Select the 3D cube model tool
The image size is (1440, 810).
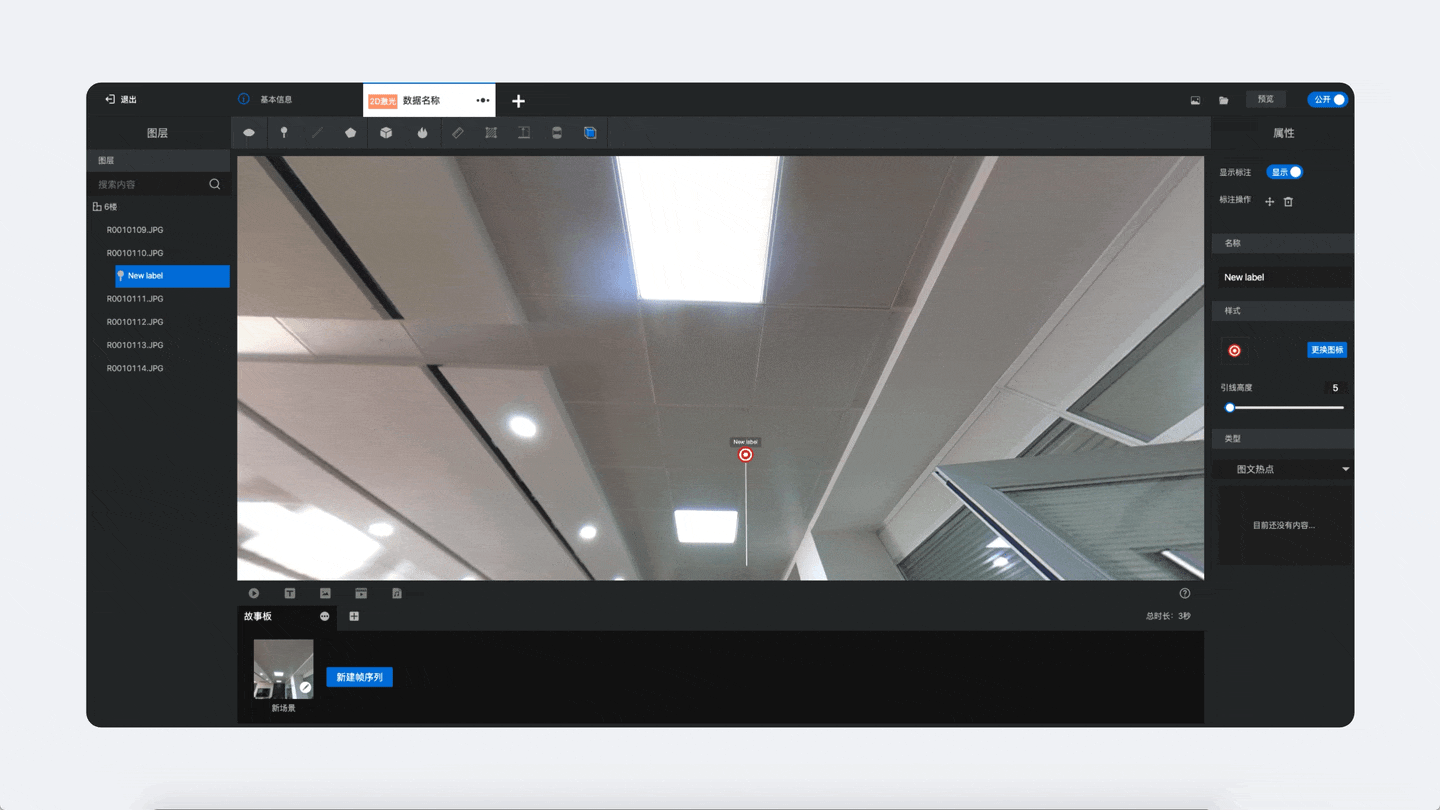pyautogui.click(x=386, y=133)
